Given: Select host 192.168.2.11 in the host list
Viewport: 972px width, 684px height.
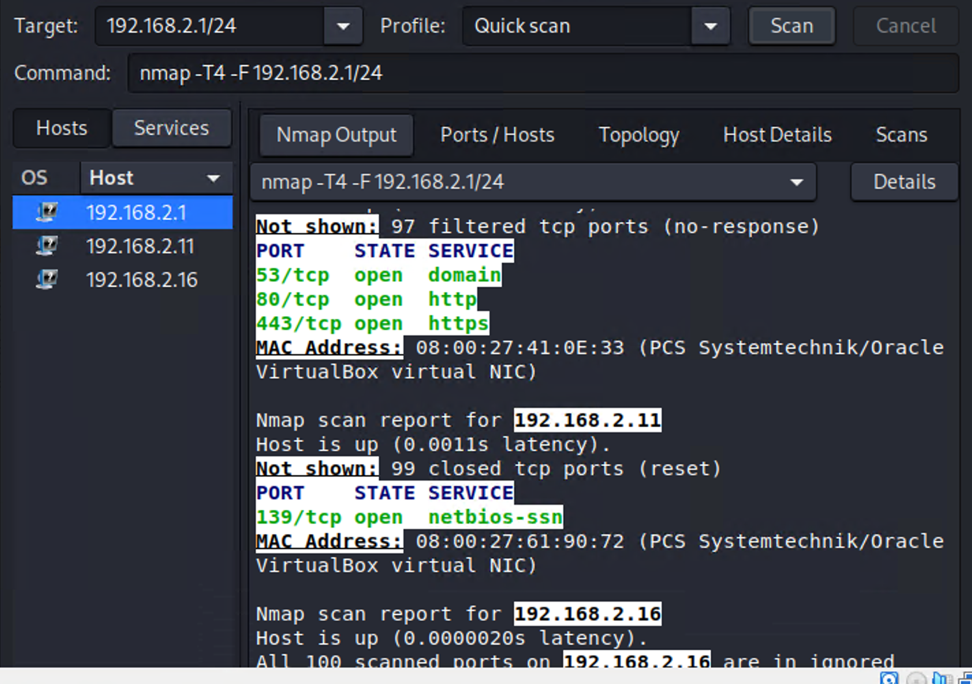Looking at the screenshot, I should pyautogui.click(x=123, y=246).
